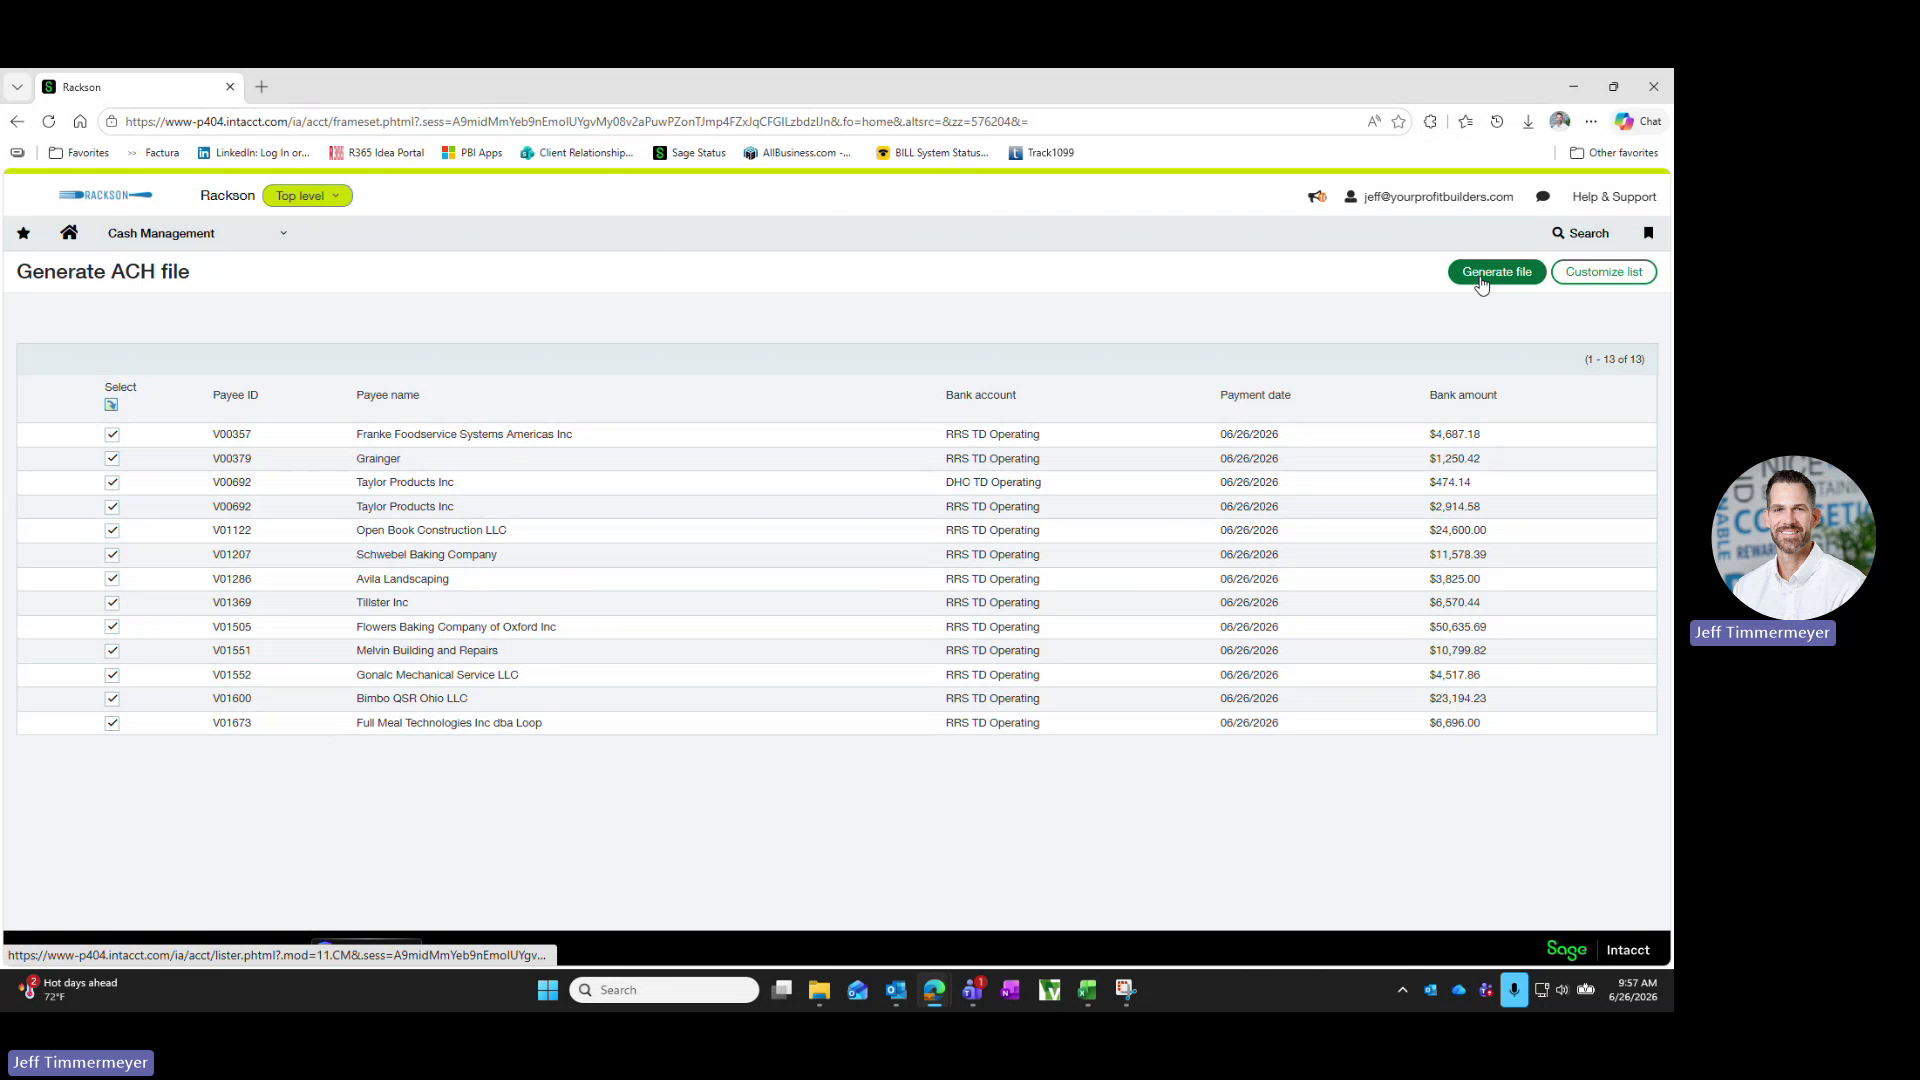The image size is (1920, 1080).
Task: Open browser settings ellipsis menu
Action: point(1591,122)
